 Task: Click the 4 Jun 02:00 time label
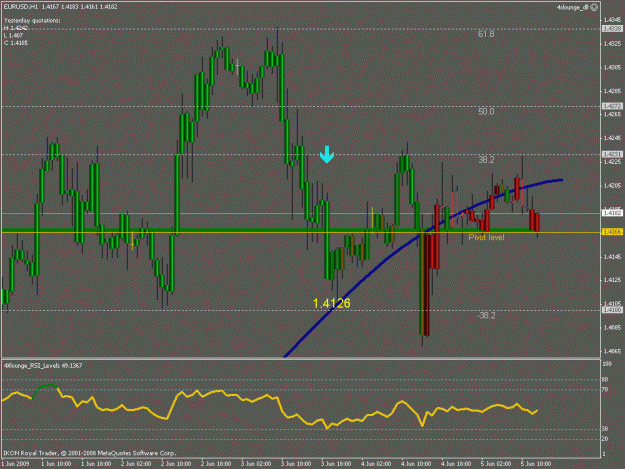click(x=376, y=464)
